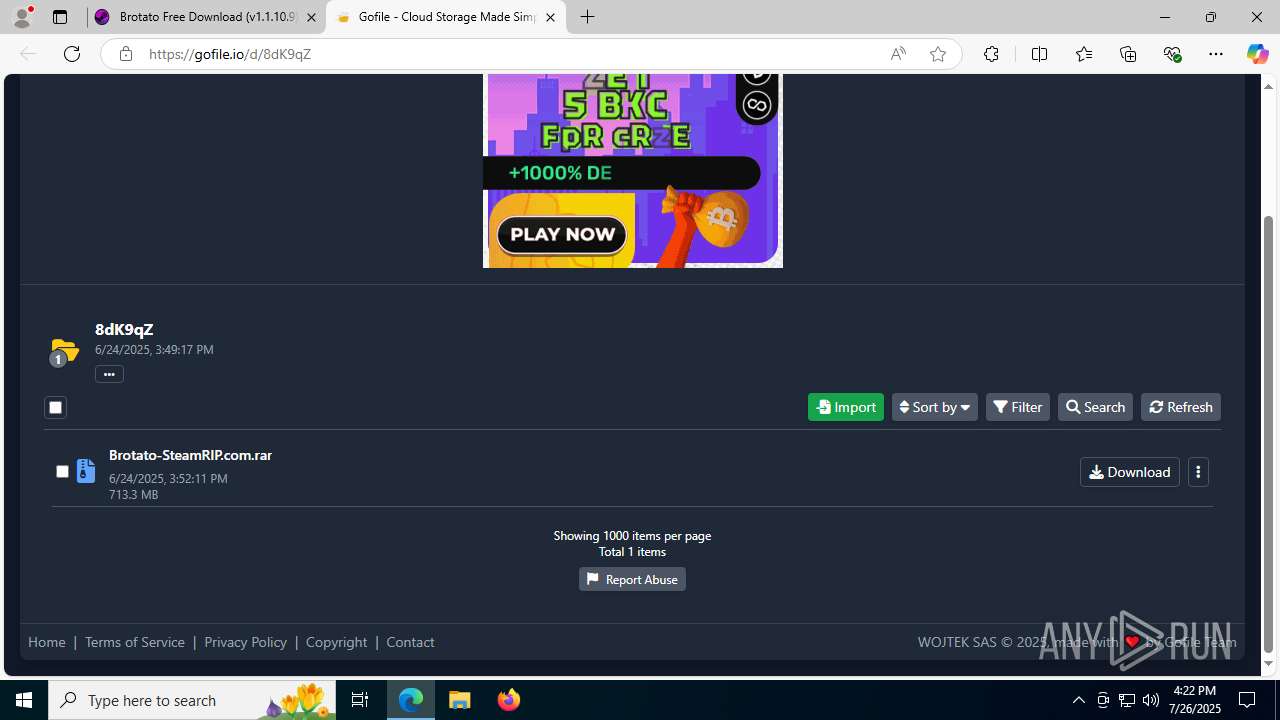Refresh the folder listing
This screenshot has width=1280, height=720.
pyautogui.click(x=1181, y=407)
